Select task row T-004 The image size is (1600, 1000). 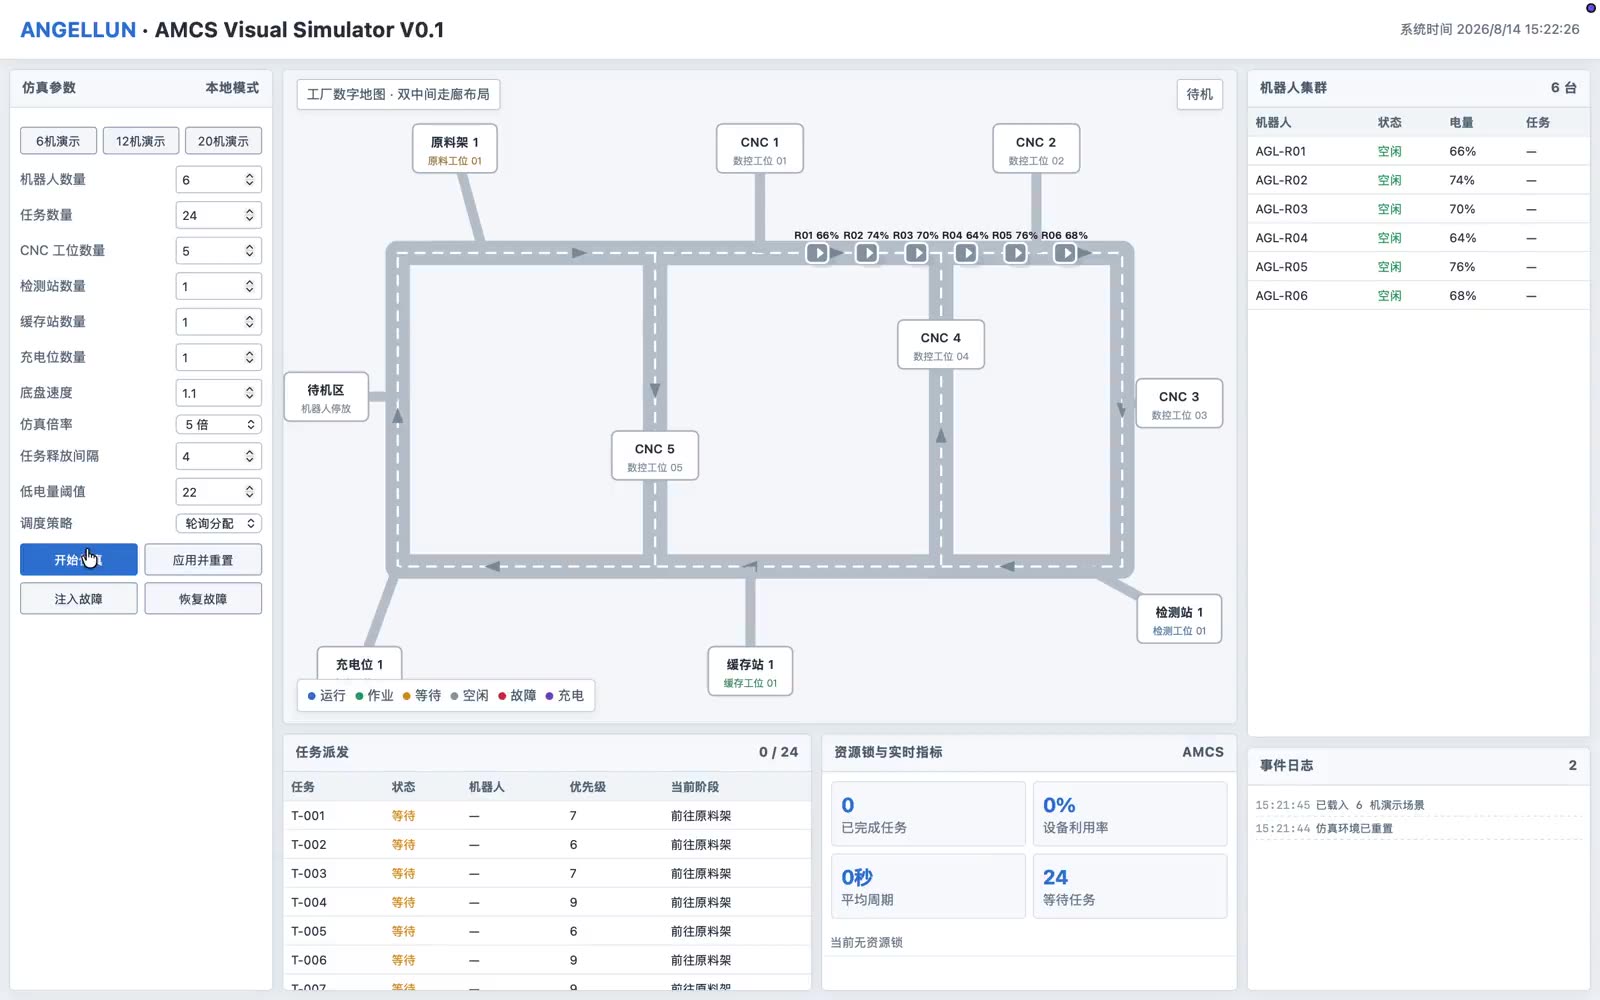(547, 902)
